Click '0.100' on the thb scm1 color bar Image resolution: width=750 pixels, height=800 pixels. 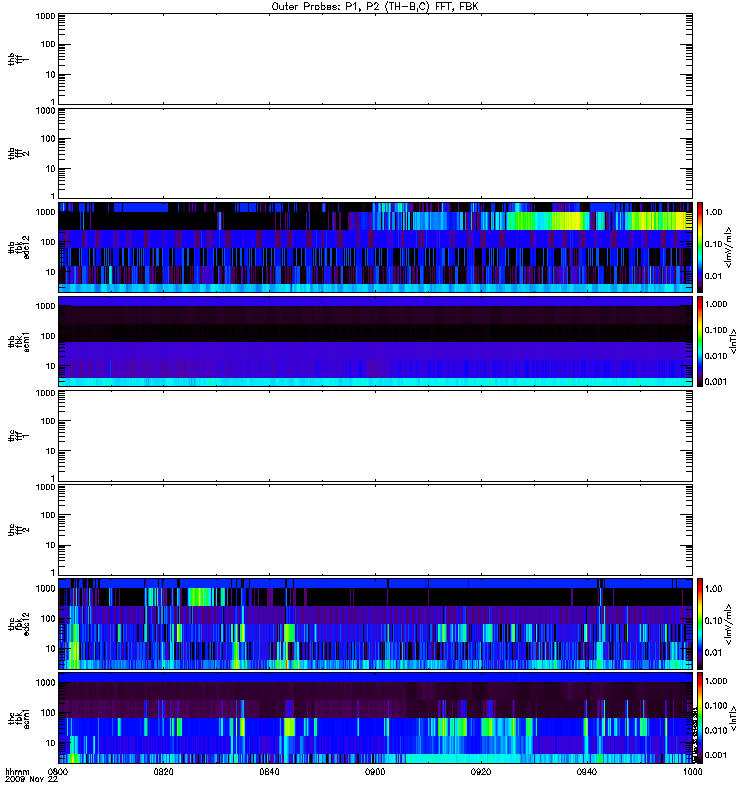pyautogui.click(x=716, y=330)
